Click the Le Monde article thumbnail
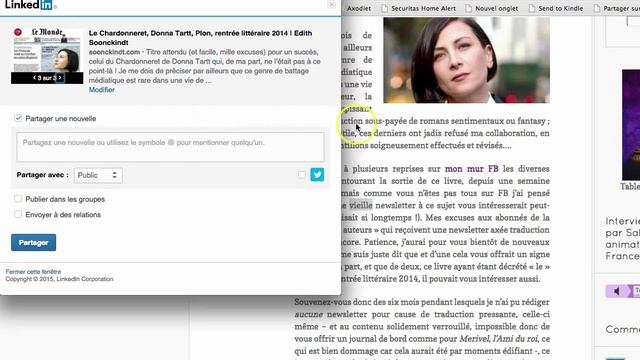The height and width of the screenshot is (360, 640). point(47,56)
